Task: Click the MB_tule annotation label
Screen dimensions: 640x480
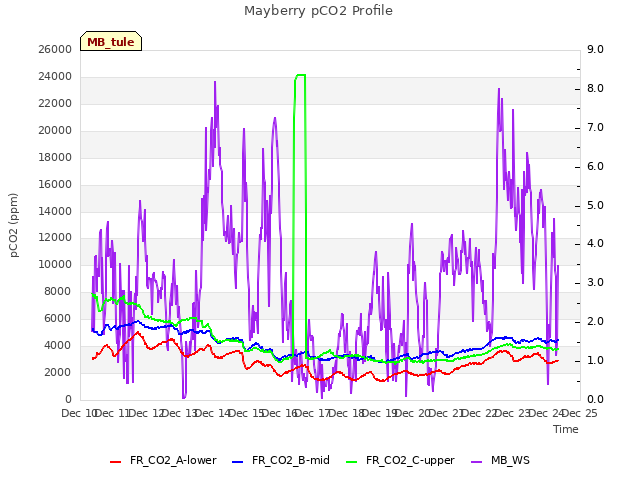Action: 111,41
